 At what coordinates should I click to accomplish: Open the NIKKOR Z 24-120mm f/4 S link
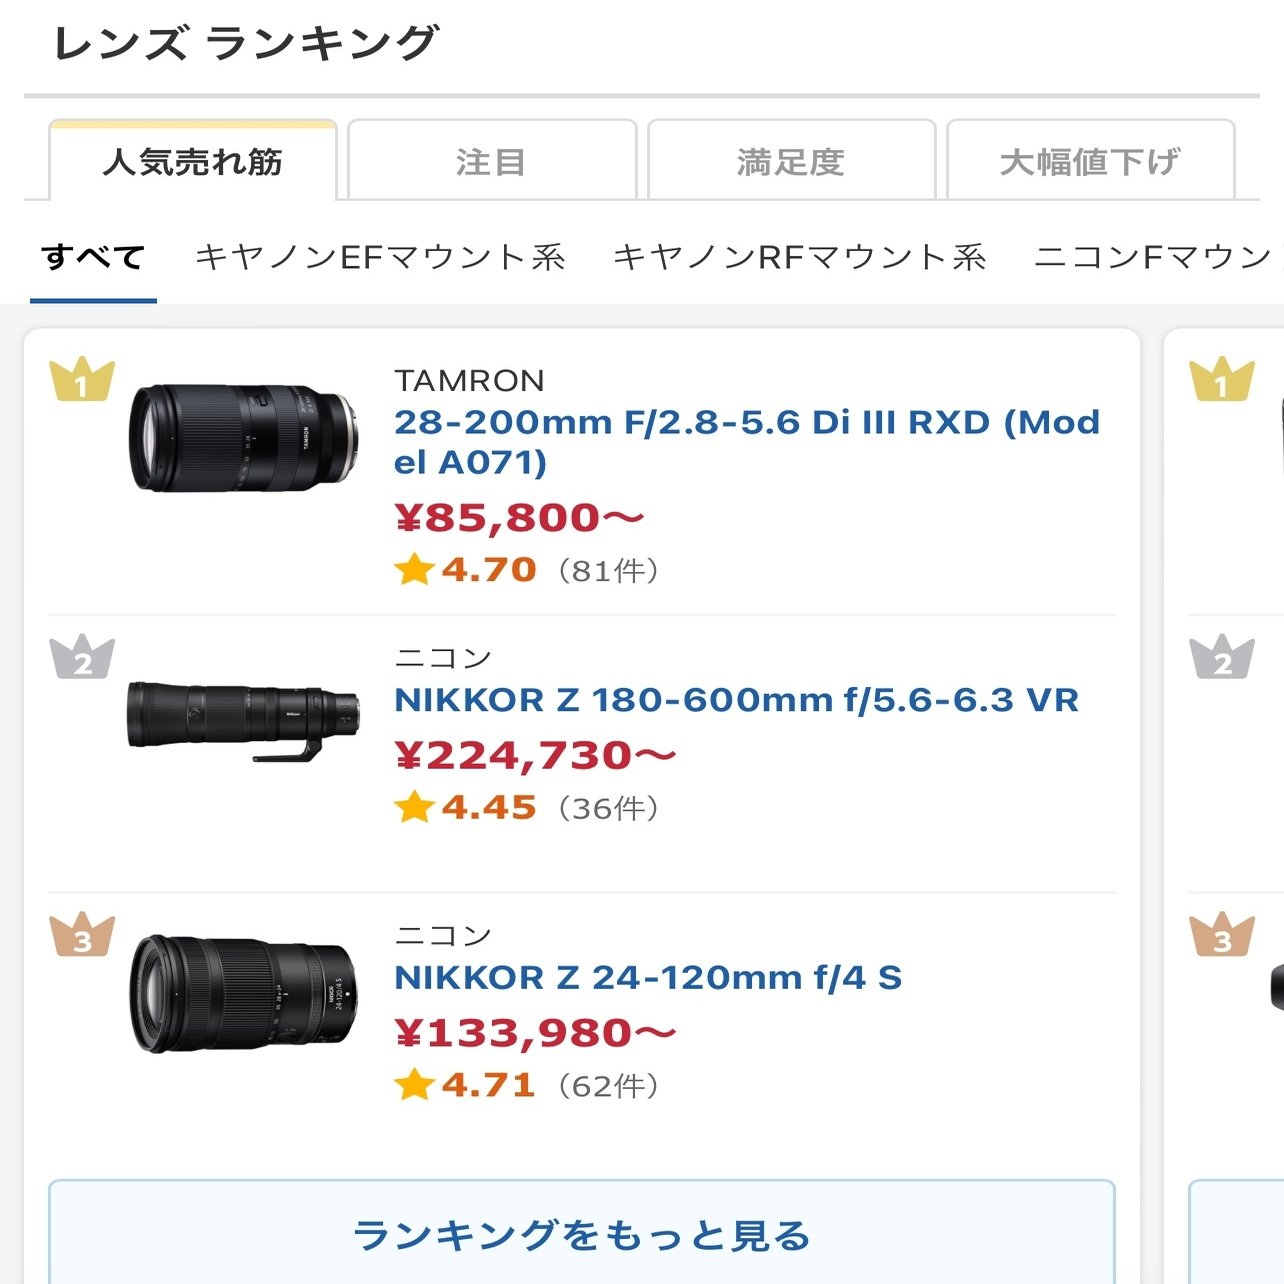[648, 977]
